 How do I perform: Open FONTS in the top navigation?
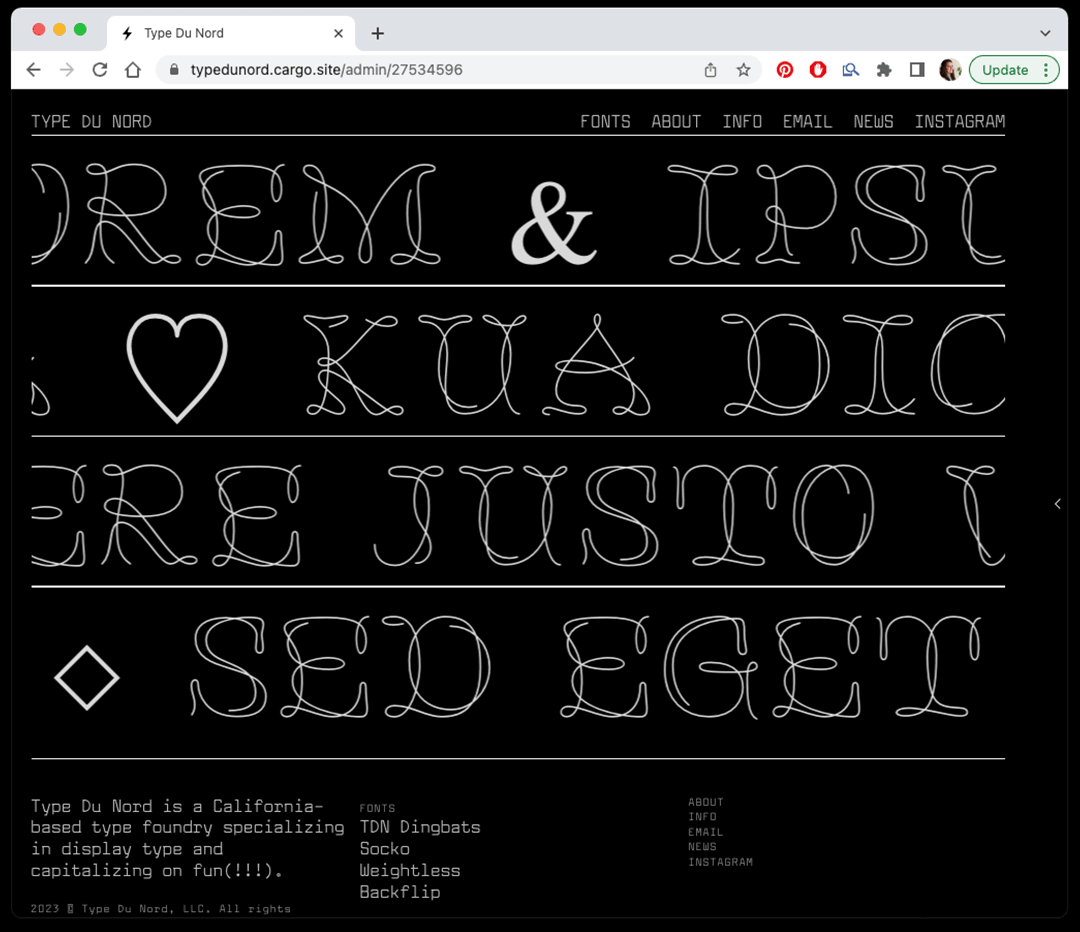[x=605, y=122]
